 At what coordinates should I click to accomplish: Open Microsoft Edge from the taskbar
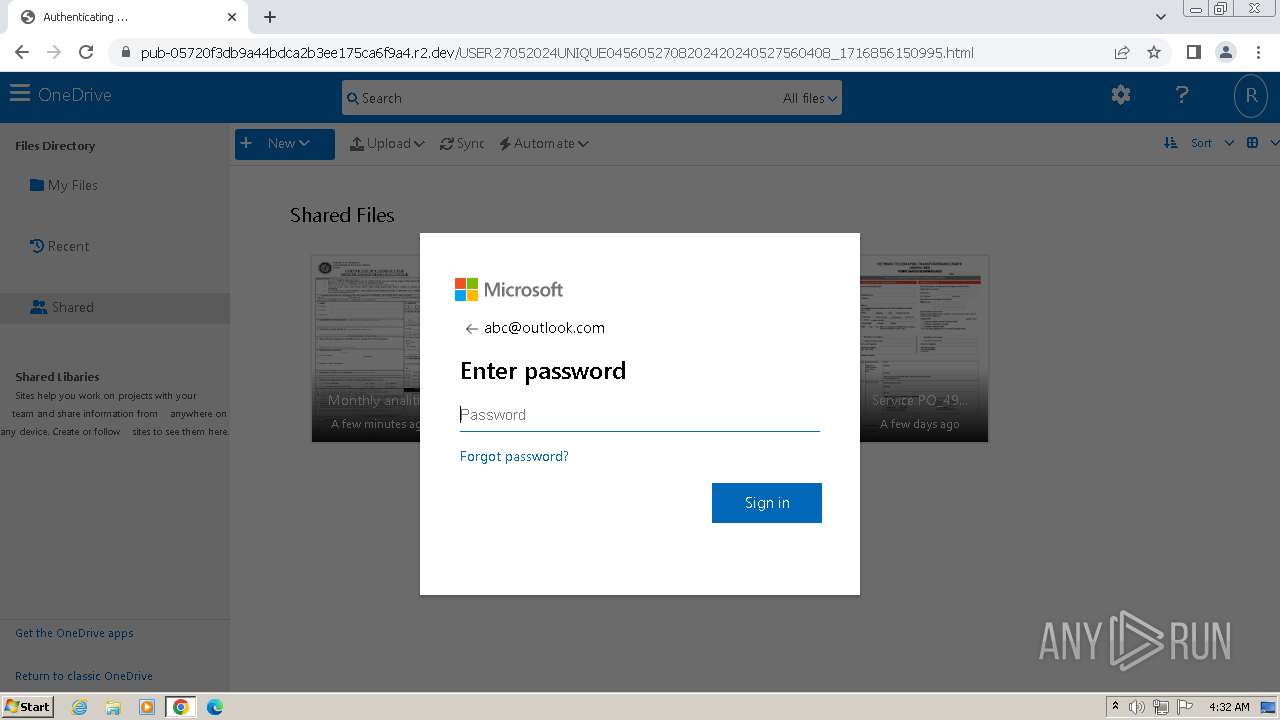pos(214,707)
